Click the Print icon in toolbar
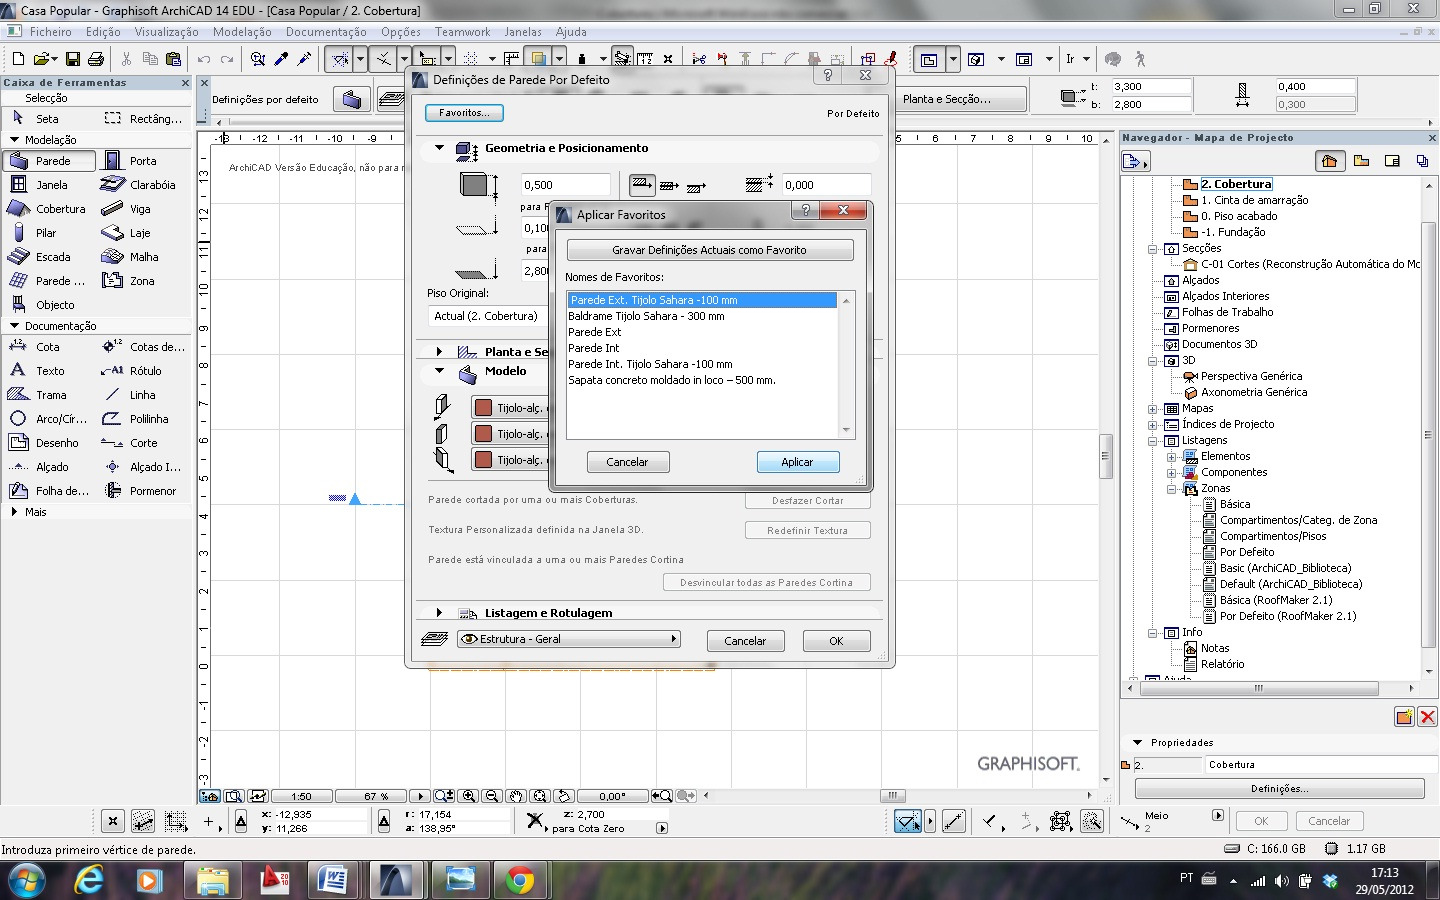1440x900 pixels. tap(95, 60)
